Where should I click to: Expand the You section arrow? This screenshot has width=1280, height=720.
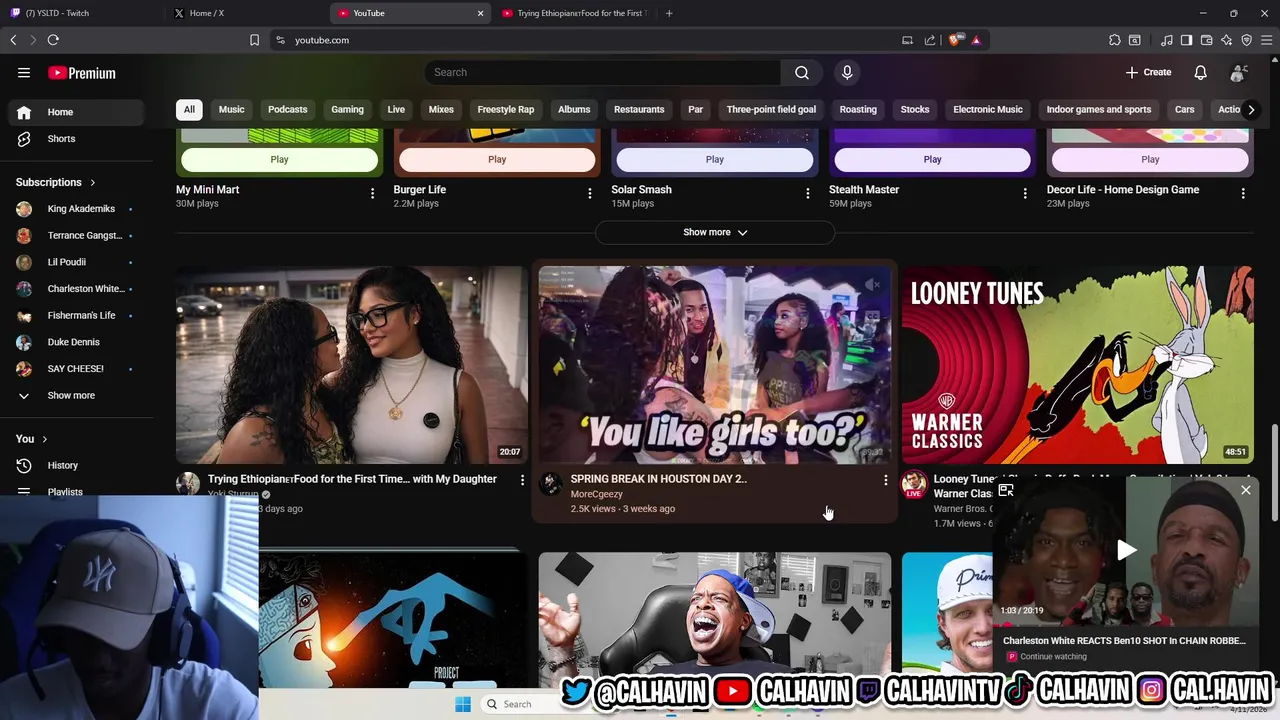coord(44,439)
